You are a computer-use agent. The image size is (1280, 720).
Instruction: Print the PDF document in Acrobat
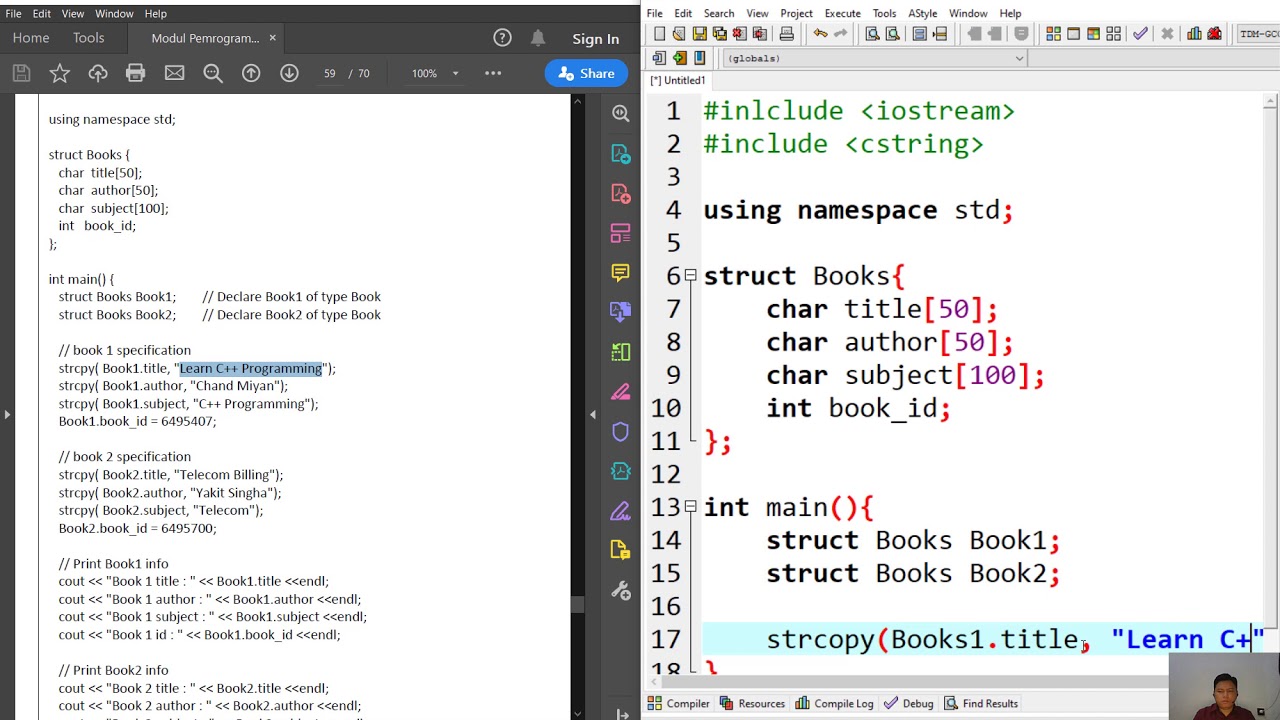[x=136, y=73]
